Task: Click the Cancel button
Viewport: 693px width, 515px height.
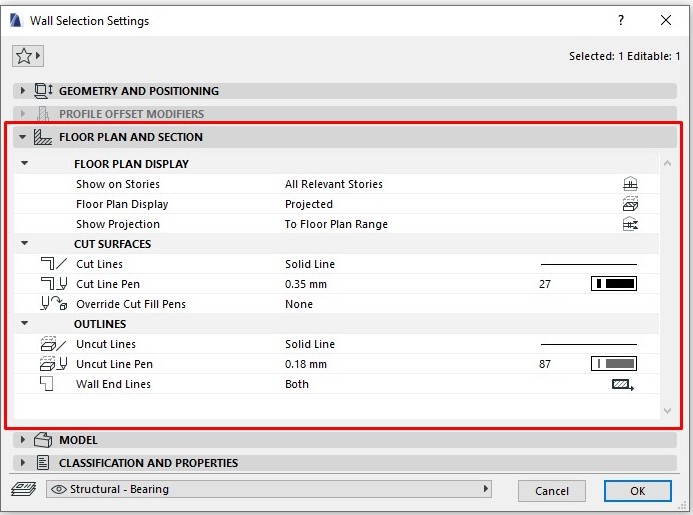Action: tap(551, 491)
